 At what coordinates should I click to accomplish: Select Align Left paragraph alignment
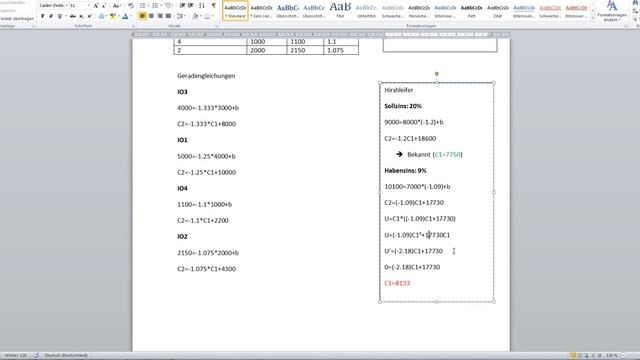point(142,16)
